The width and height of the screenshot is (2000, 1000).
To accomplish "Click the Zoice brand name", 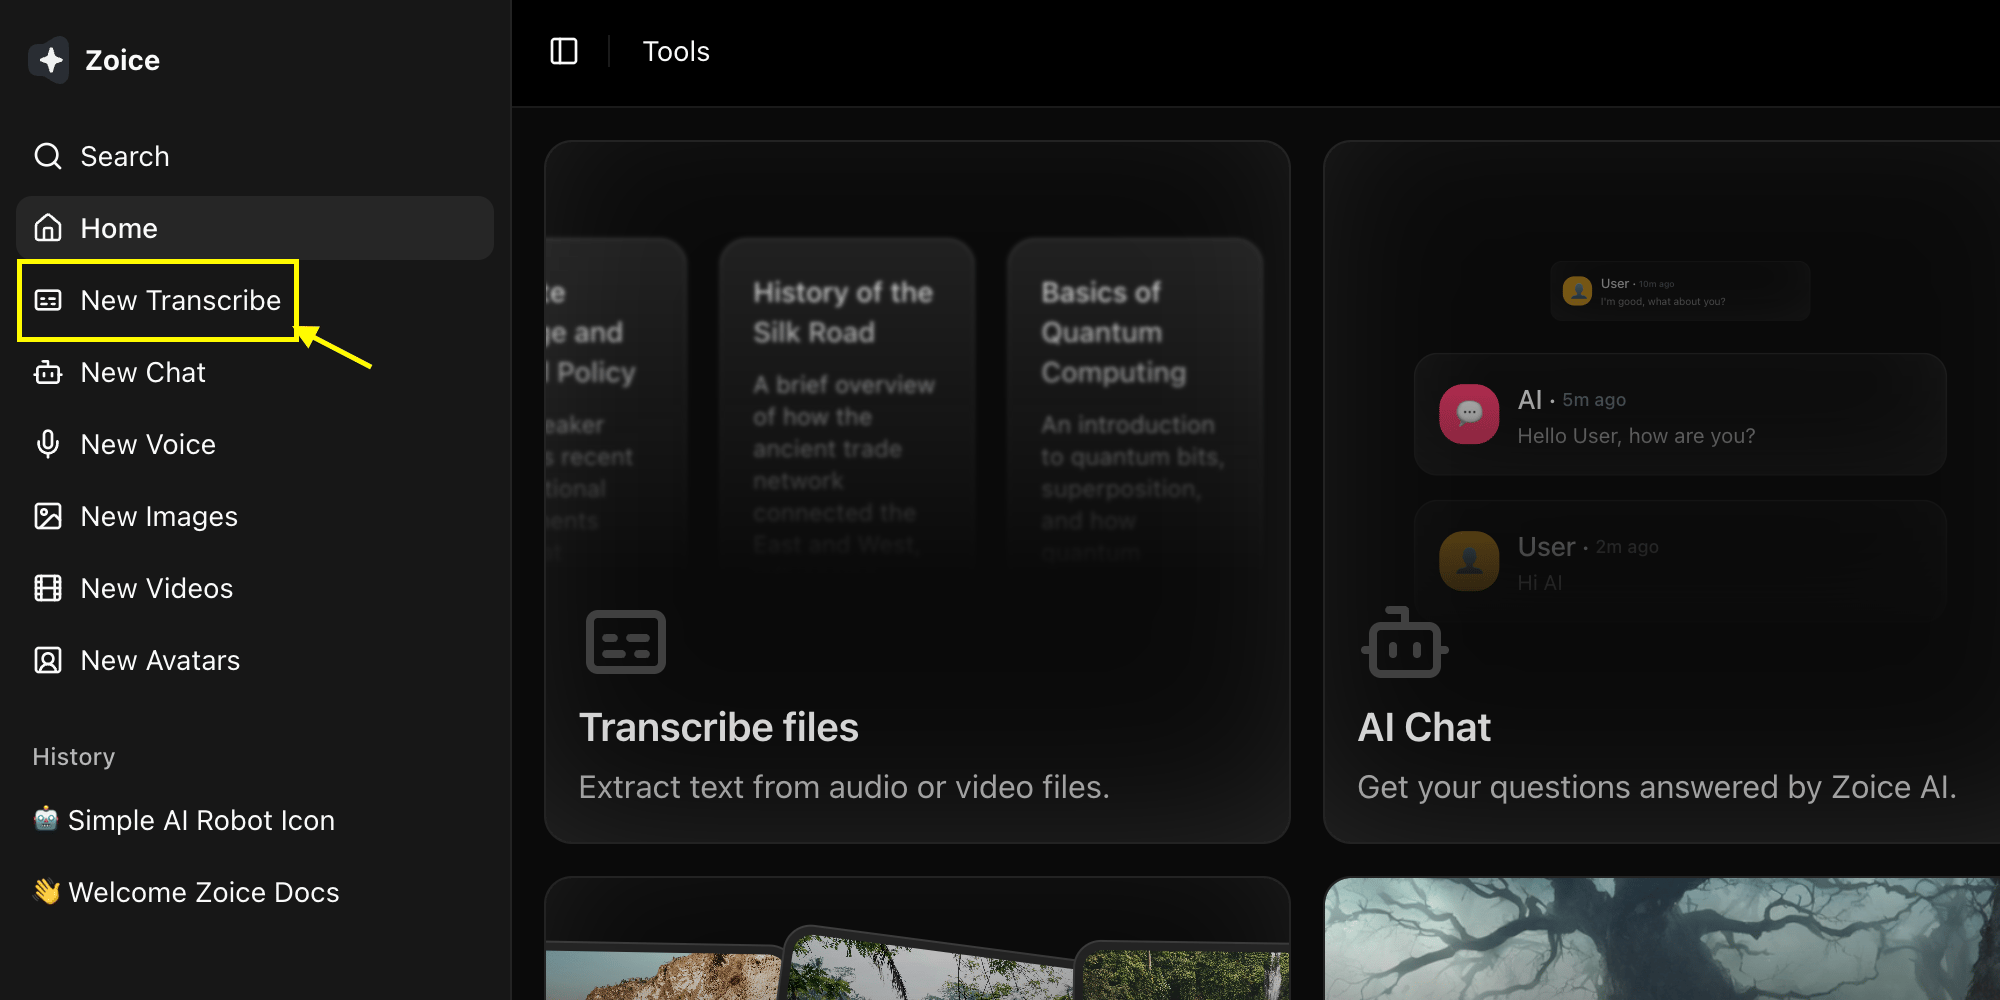I will point(122,60).
